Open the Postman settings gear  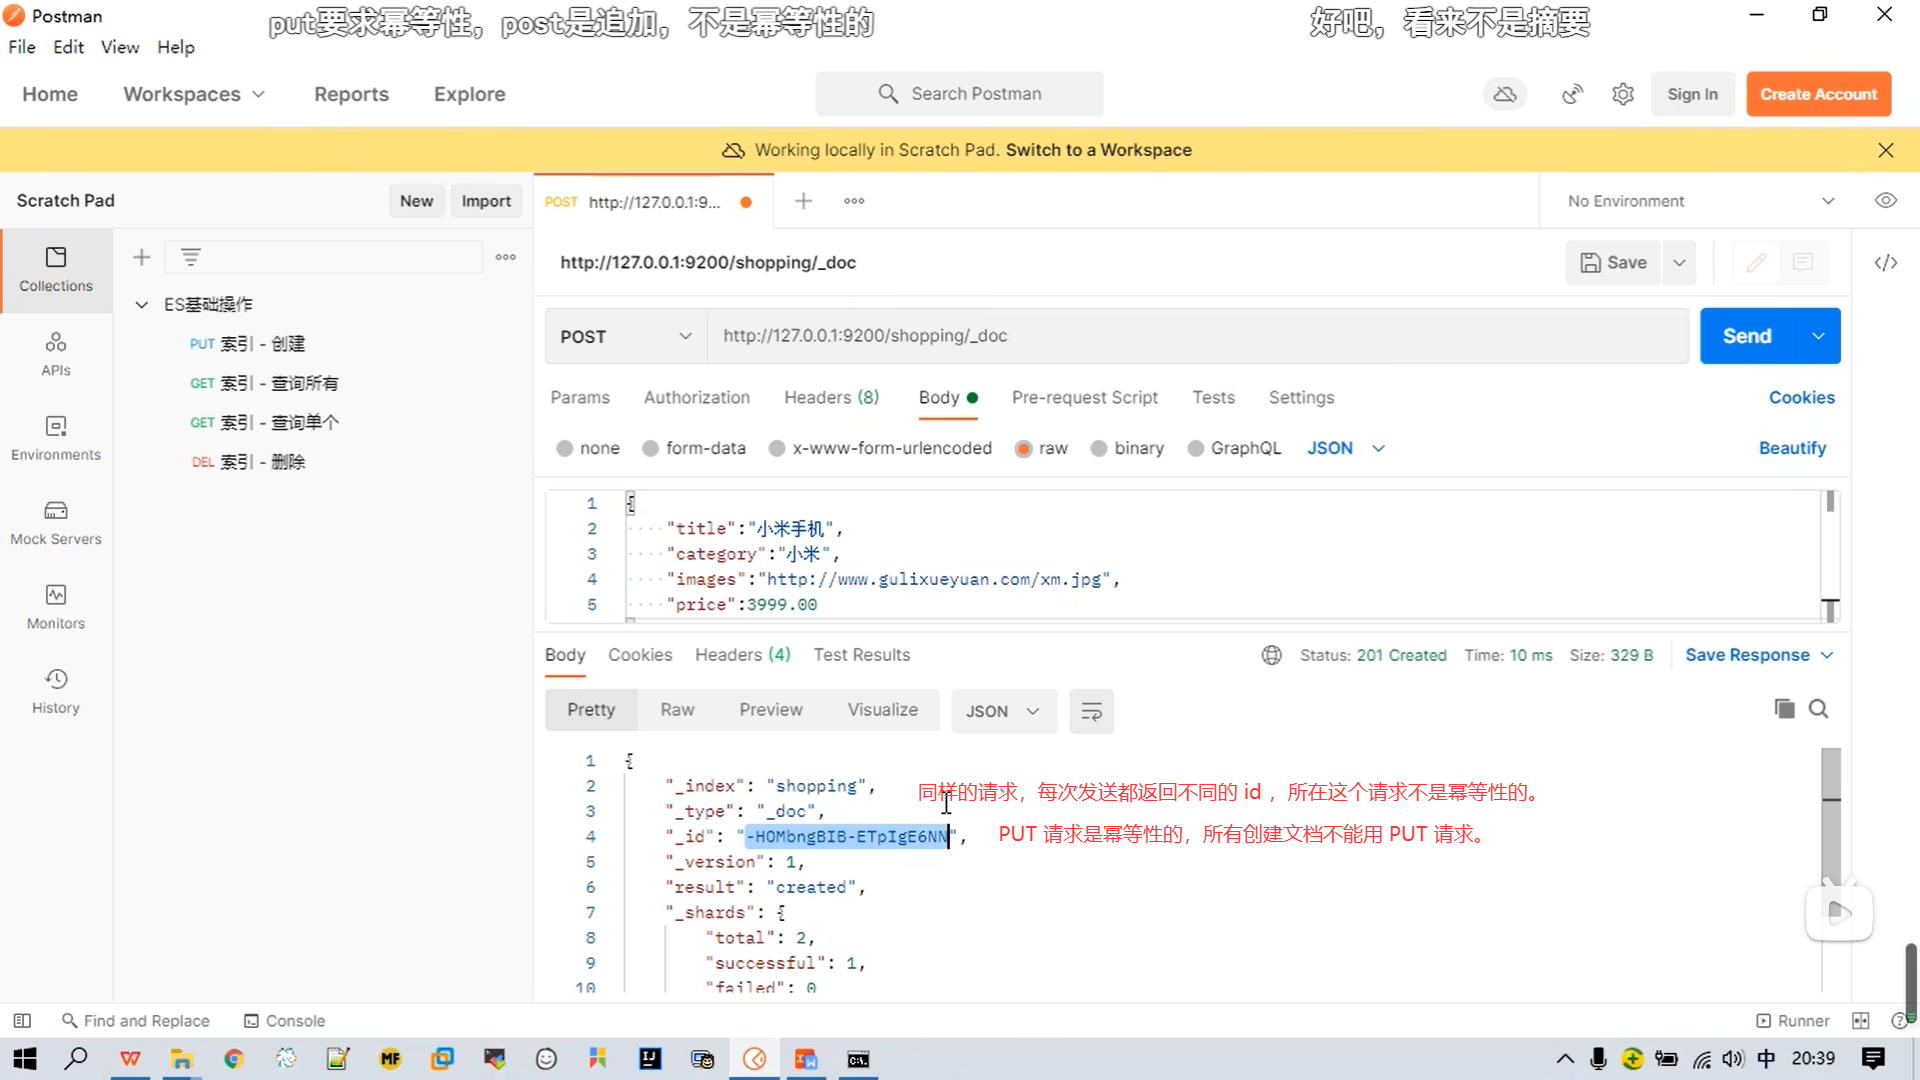click(x=1623, y=94)
